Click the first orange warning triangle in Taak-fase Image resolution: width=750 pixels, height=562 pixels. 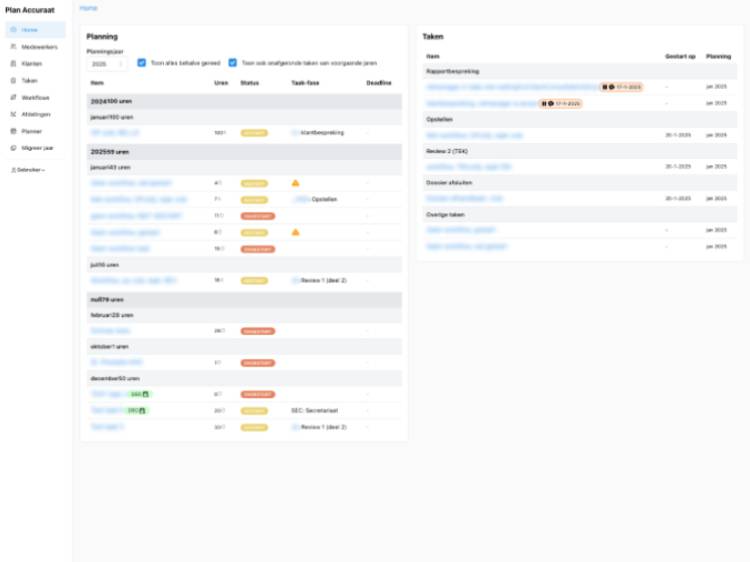295,183
